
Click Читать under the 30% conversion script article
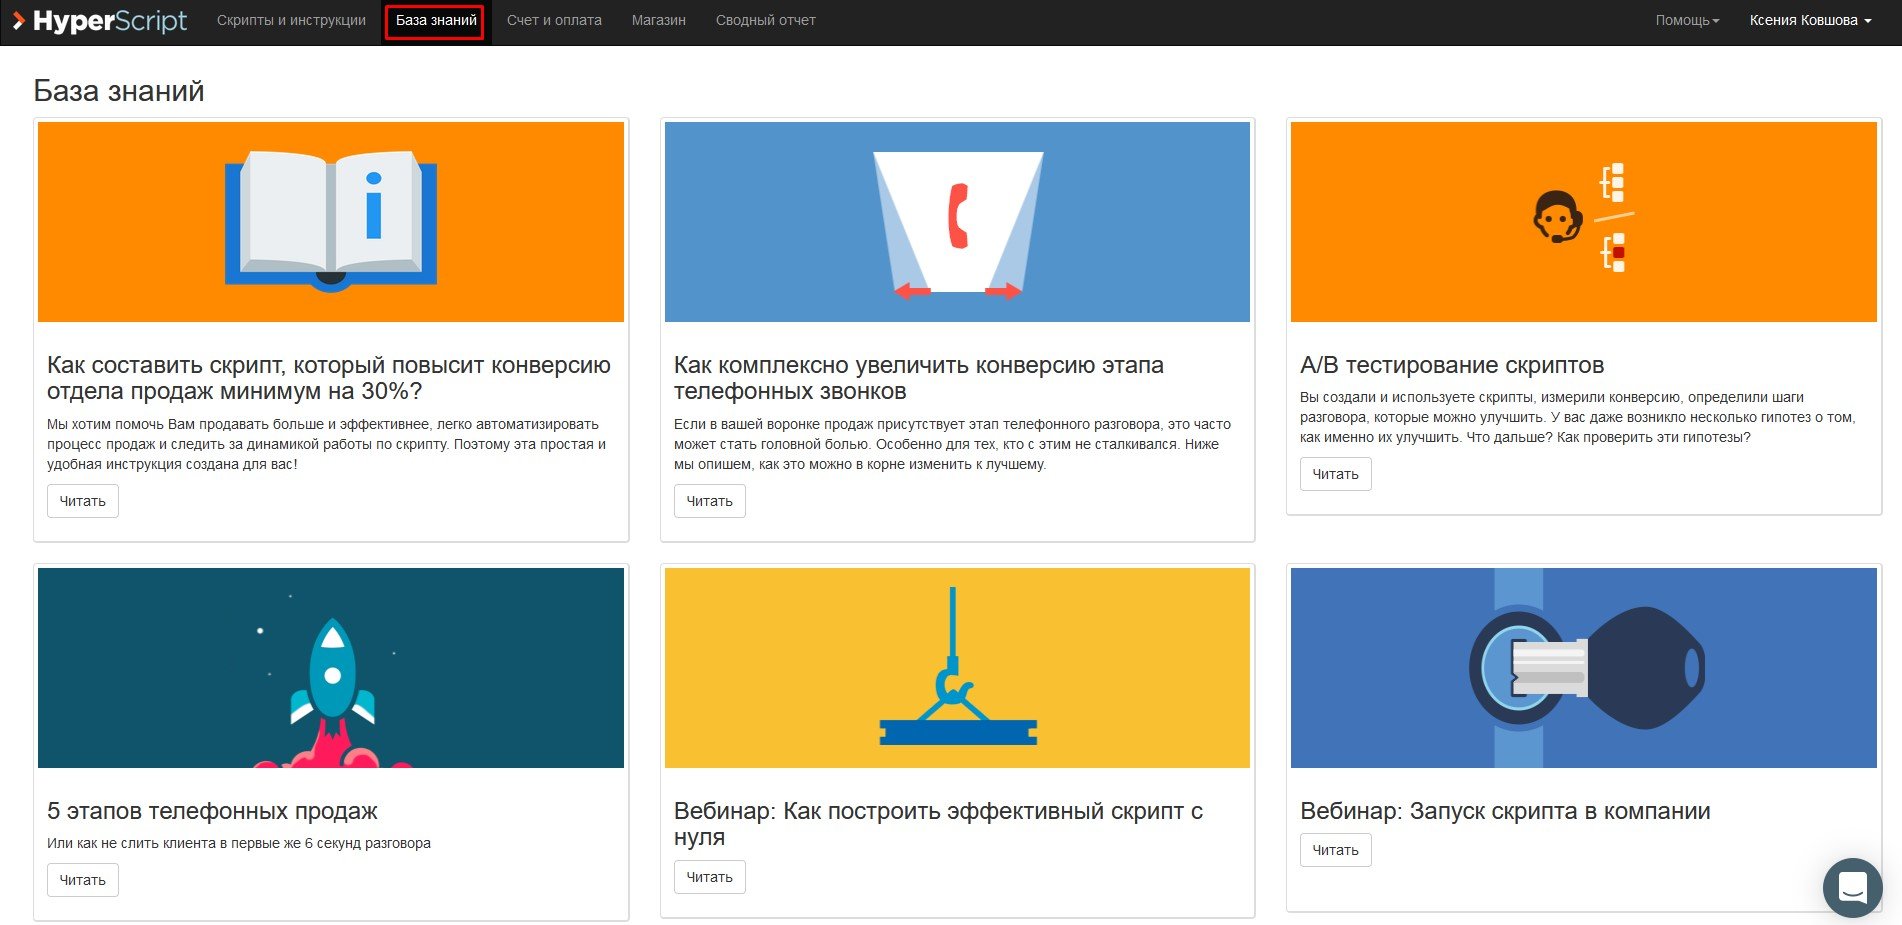click(83, 501)
